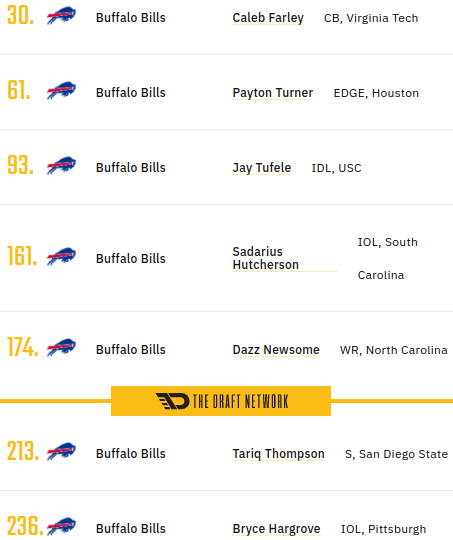Screen dimensions: 453x540
Task: Click CB, Virginia Tech position text
Action: click(x=371, y=18)
